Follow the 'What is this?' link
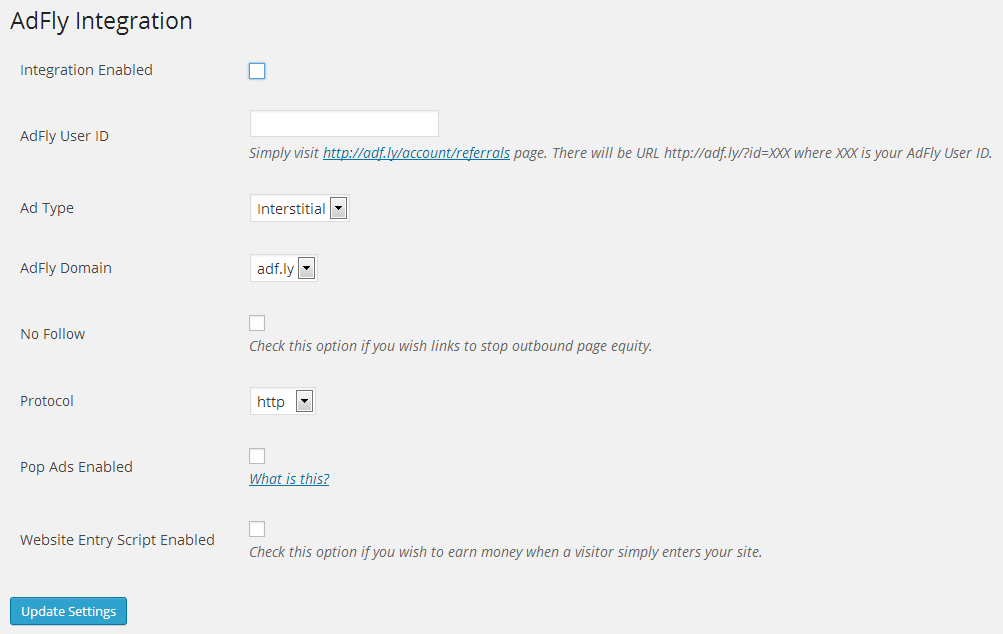This screenshot has width=1003, height=634. pyautogui.click(x=289, y=479)
